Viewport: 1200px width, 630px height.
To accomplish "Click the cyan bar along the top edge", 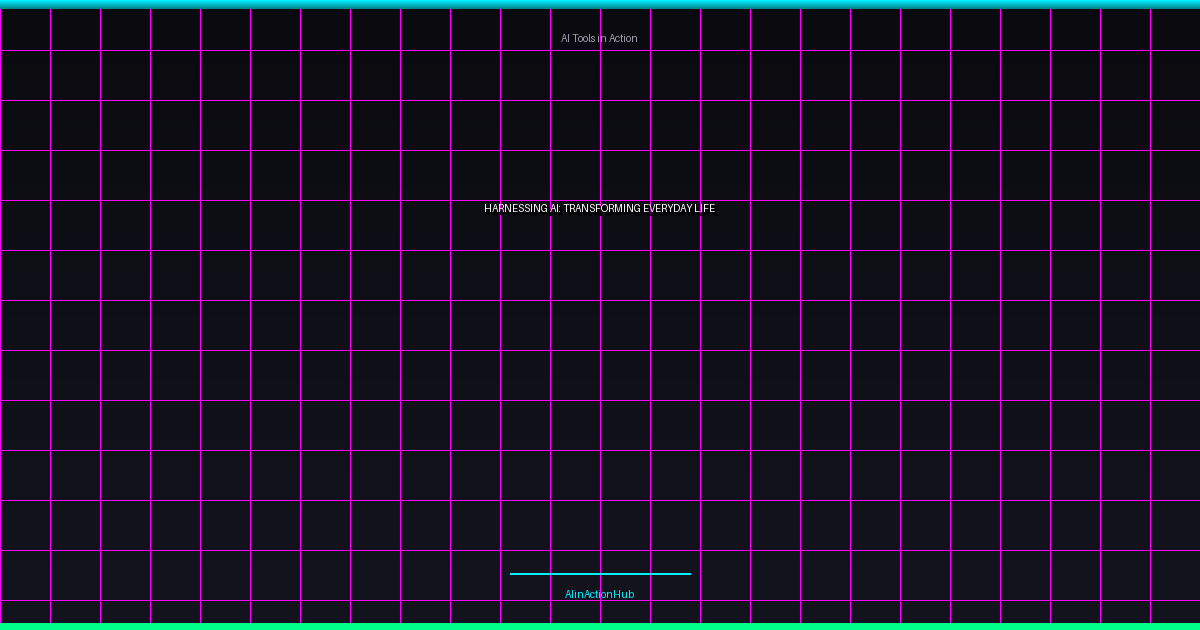I will pos(600,4).
